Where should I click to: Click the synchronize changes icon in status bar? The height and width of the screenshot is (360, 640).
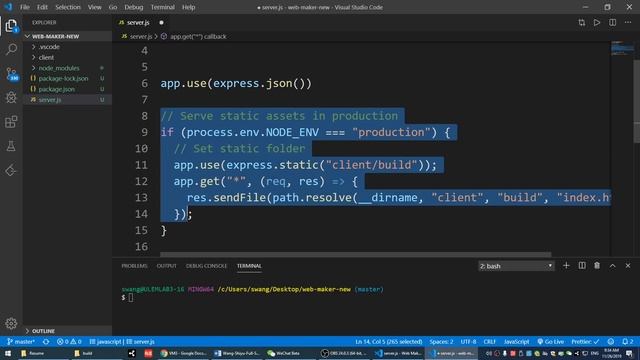click(x=46, y=342)
